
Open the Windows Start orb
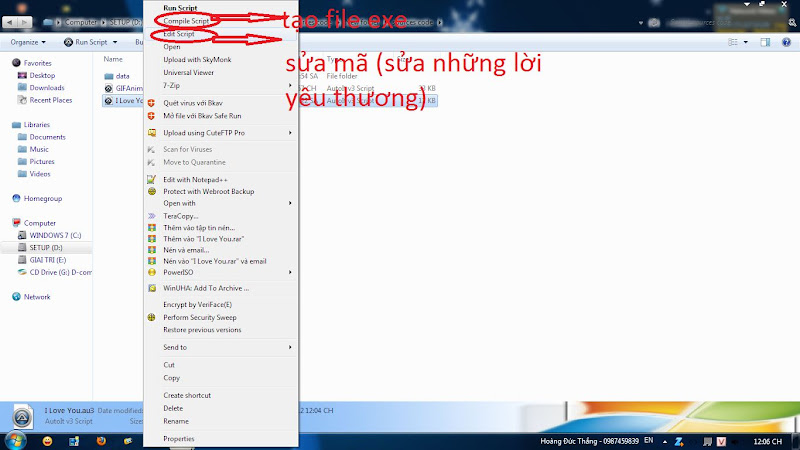(17, 440)
